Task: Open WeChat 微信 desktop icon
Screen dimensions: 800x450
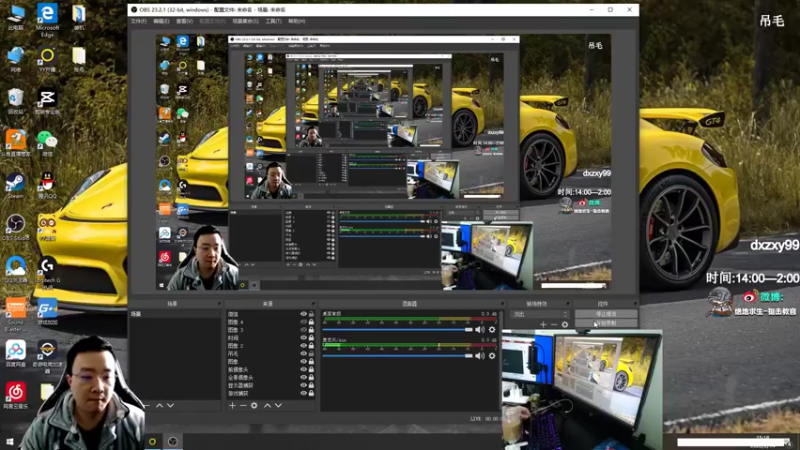Action: click(47, 144)
